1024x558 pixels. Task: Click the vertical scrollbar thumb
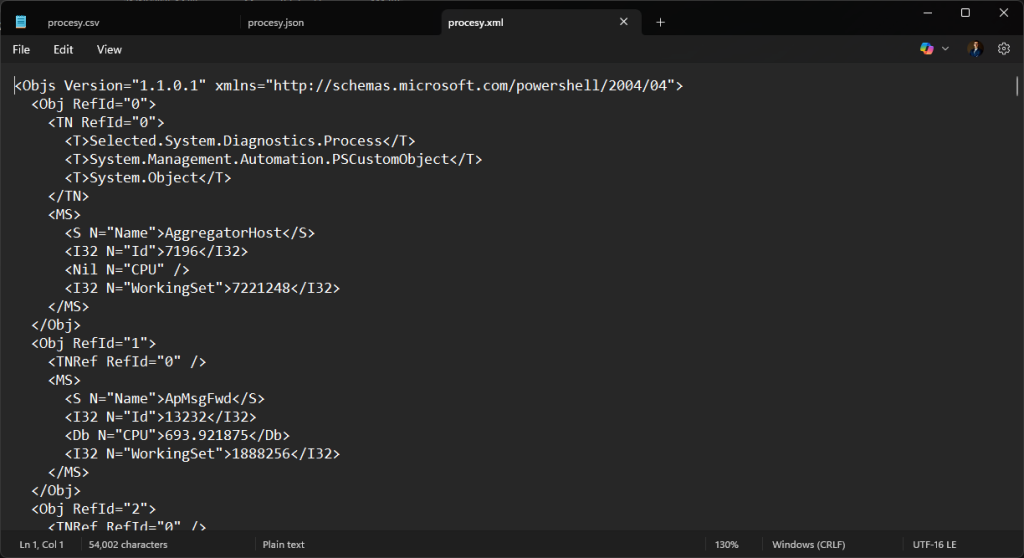(x=1017, y=86)
